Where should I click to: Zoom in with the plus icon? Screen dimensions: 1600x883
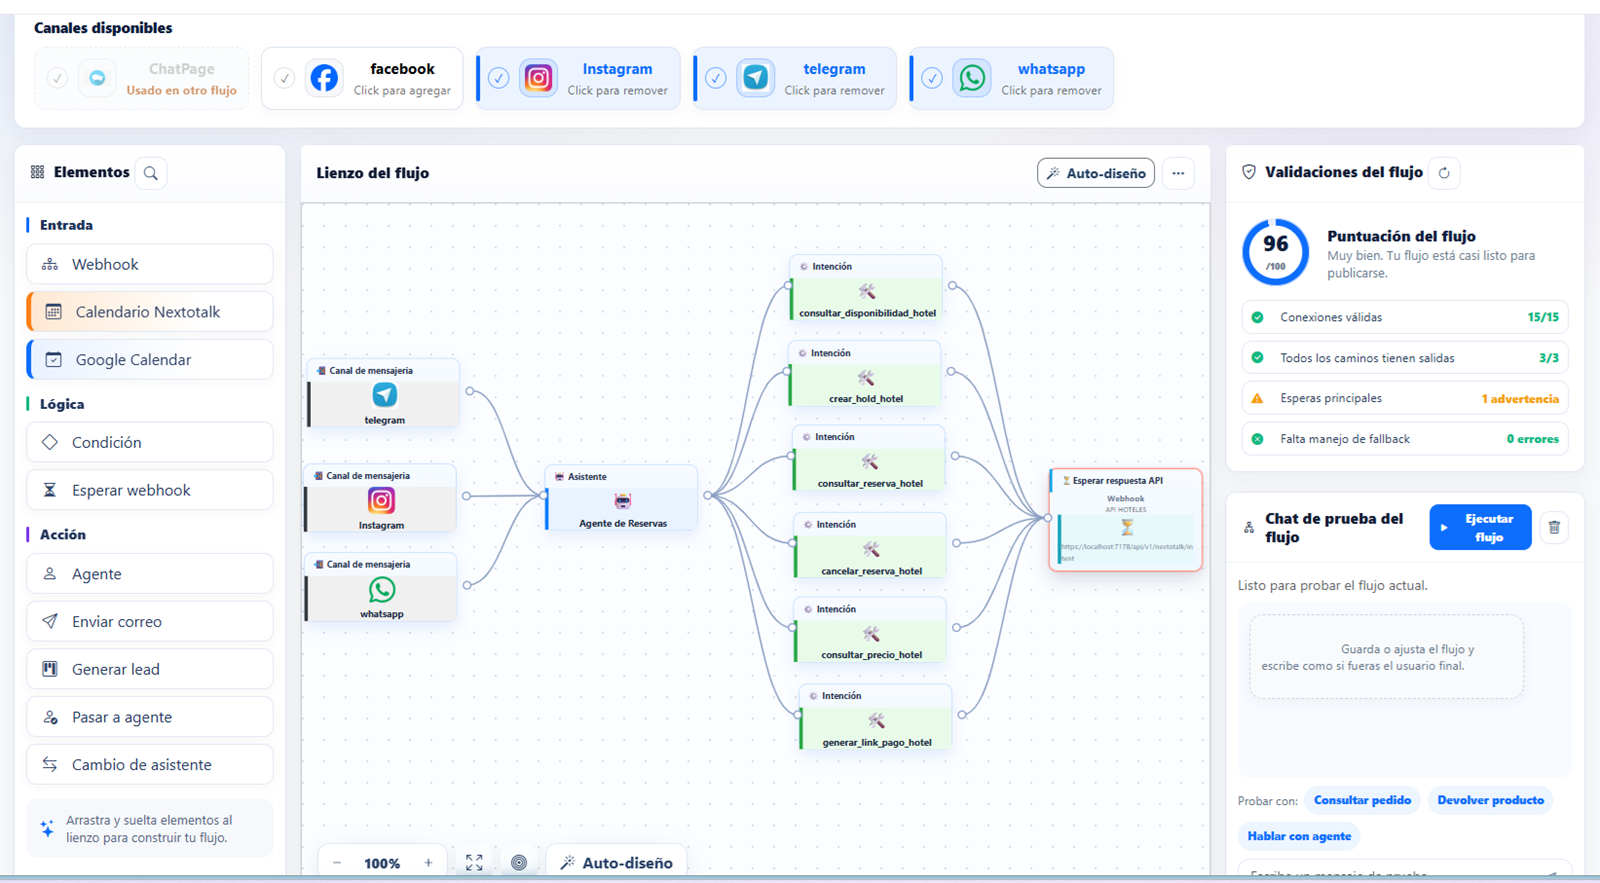pos(428,862)
